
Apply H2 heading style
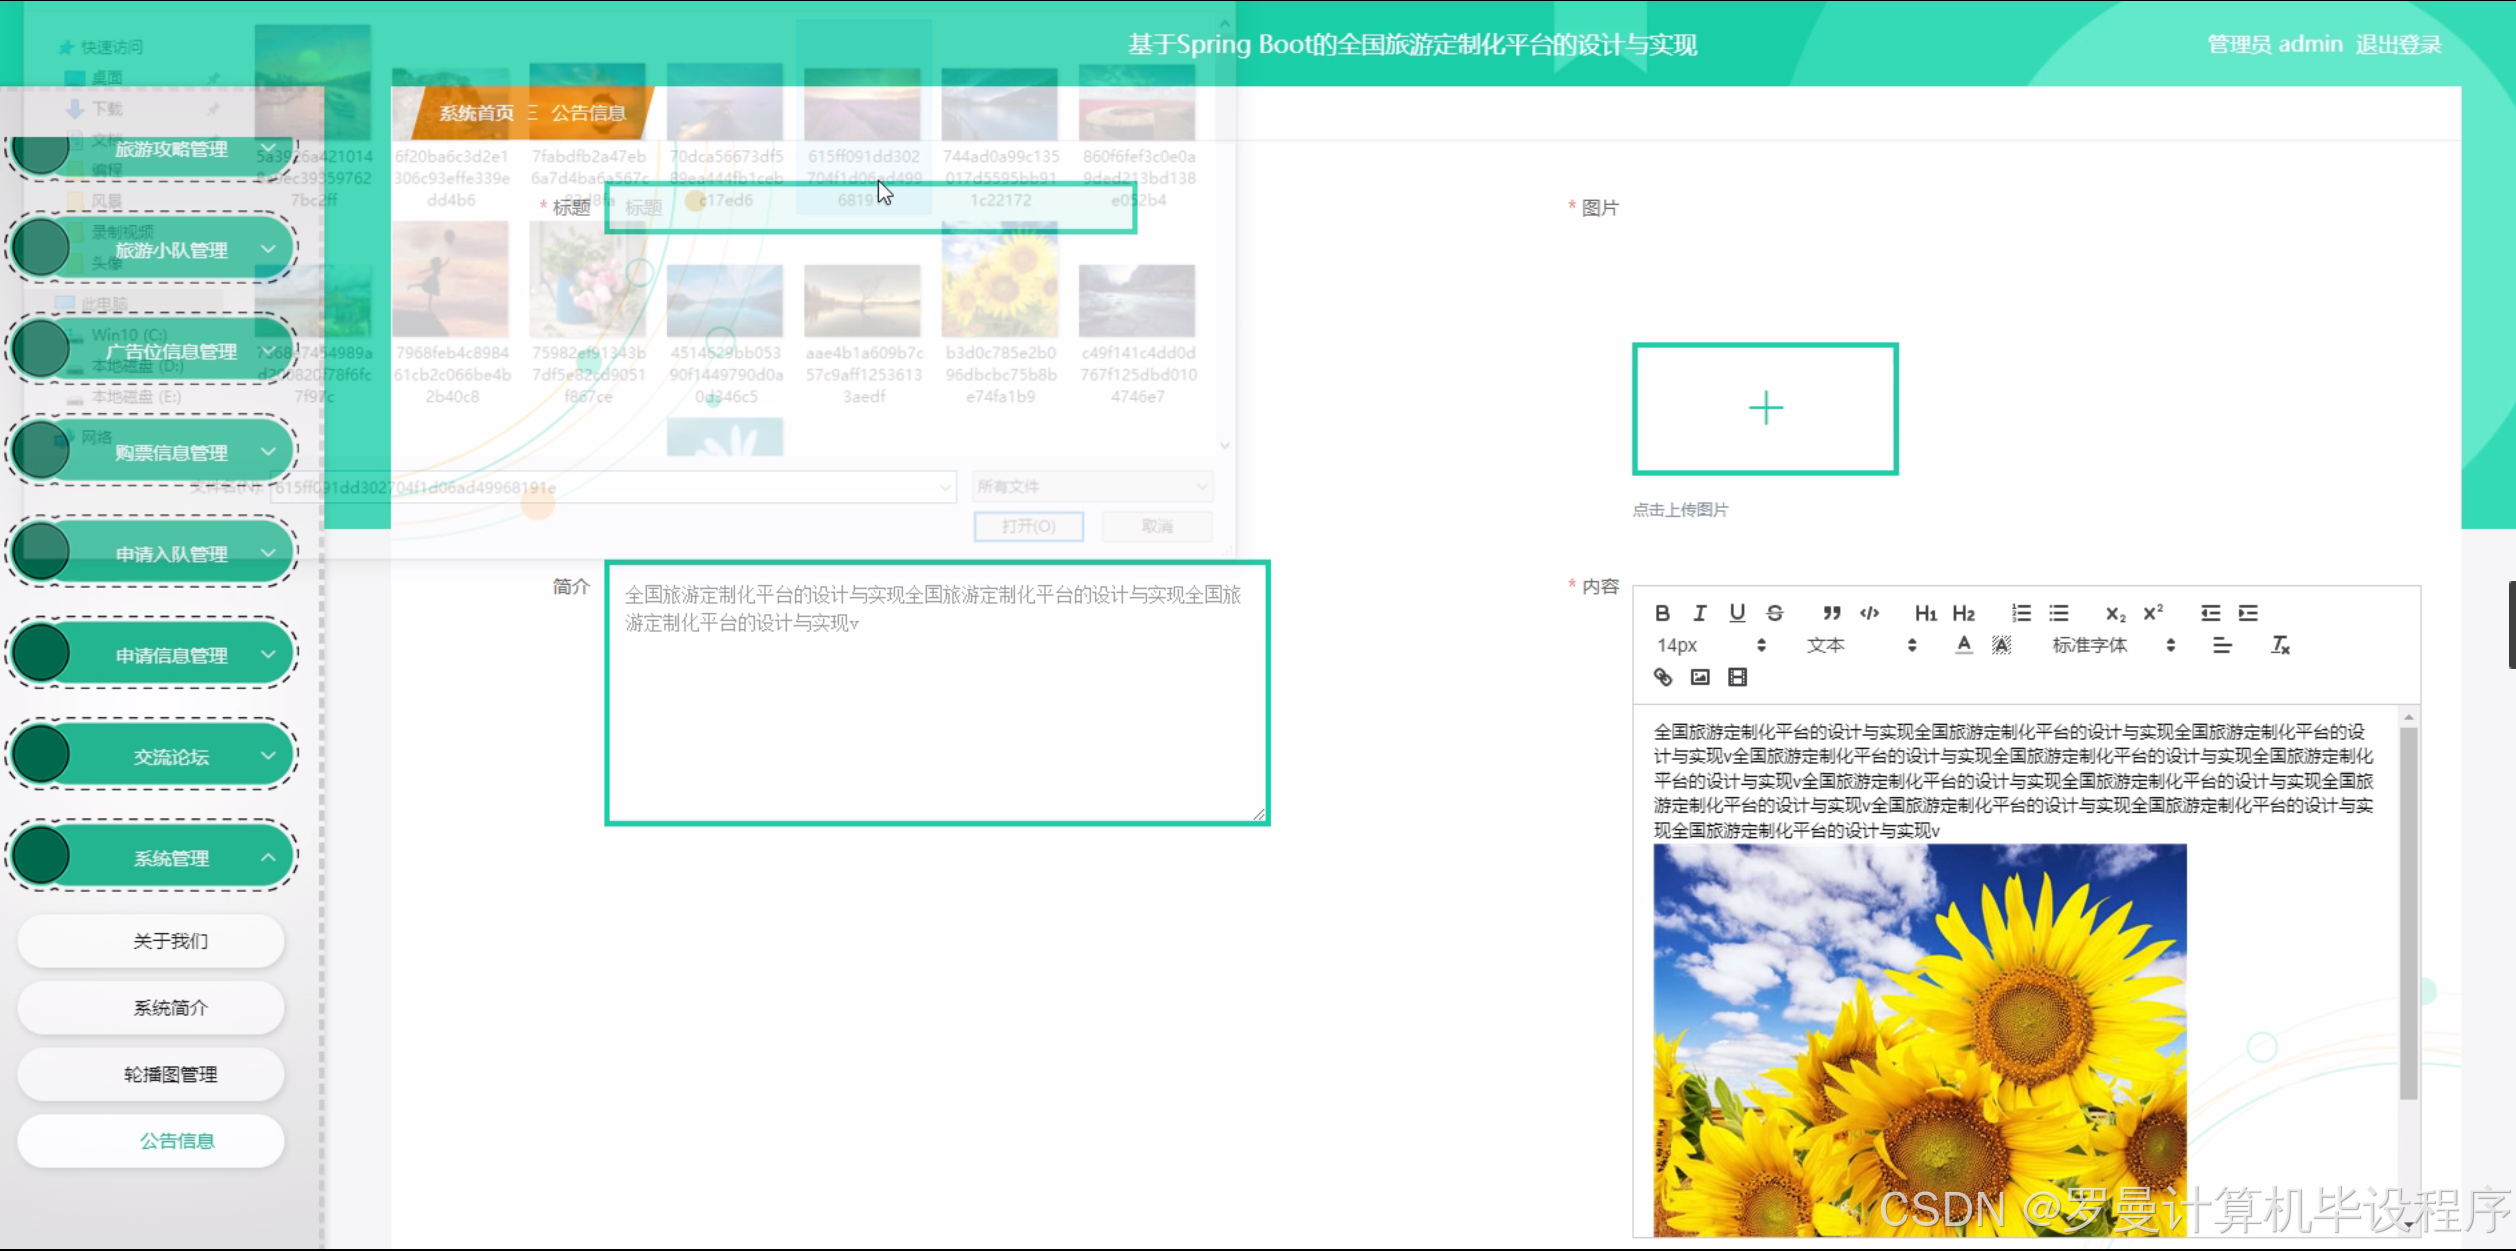coord(1964,613)
